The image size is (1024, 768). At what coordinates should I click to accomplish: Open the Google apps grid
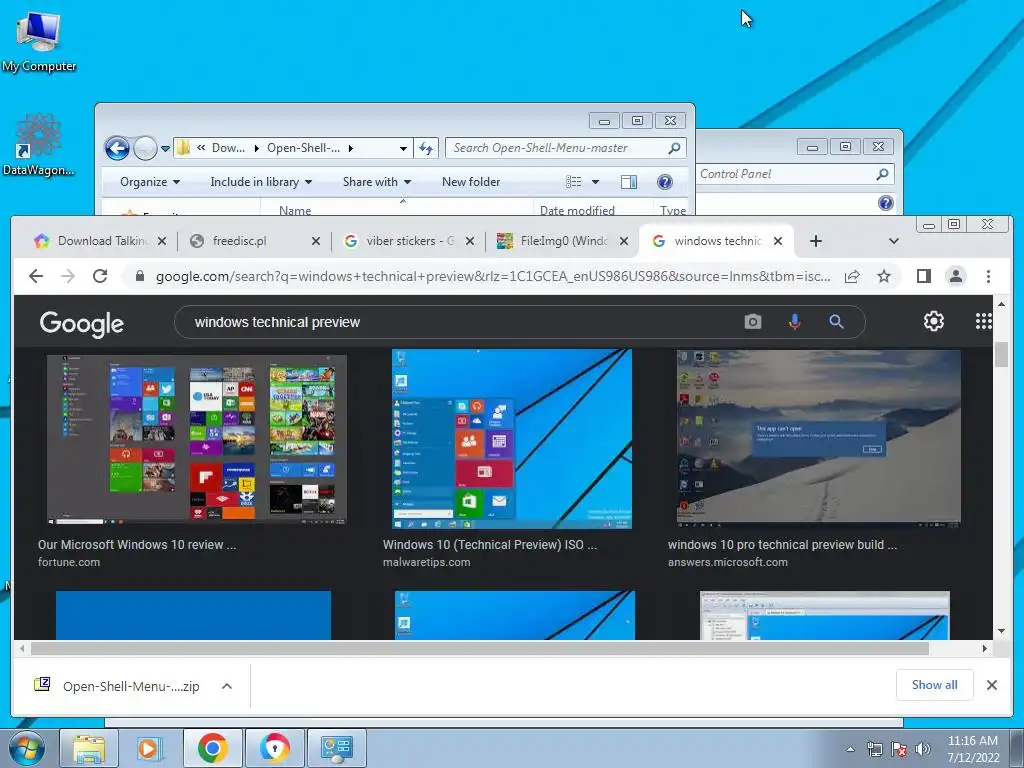pos(984,321)
